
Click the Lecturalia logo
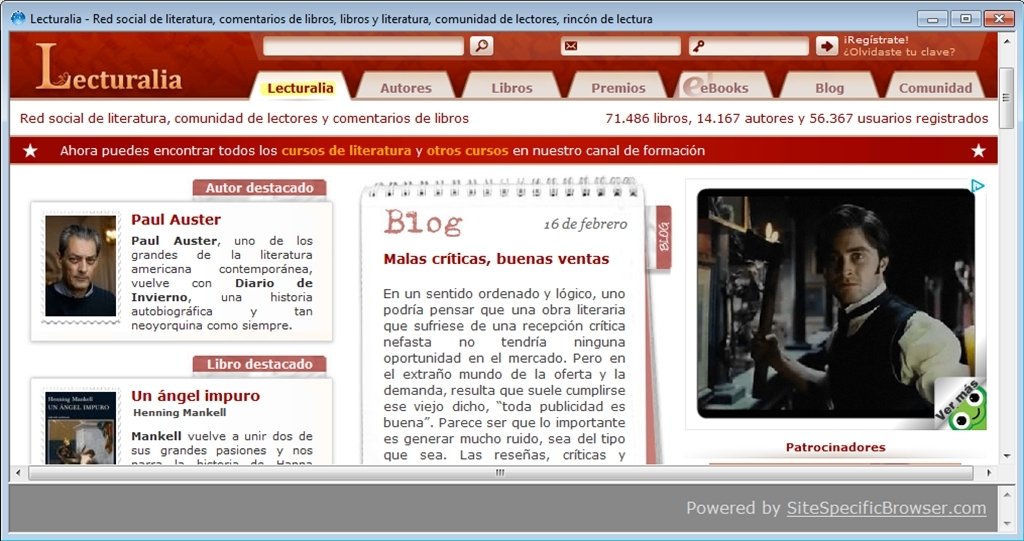pos(109,67)
